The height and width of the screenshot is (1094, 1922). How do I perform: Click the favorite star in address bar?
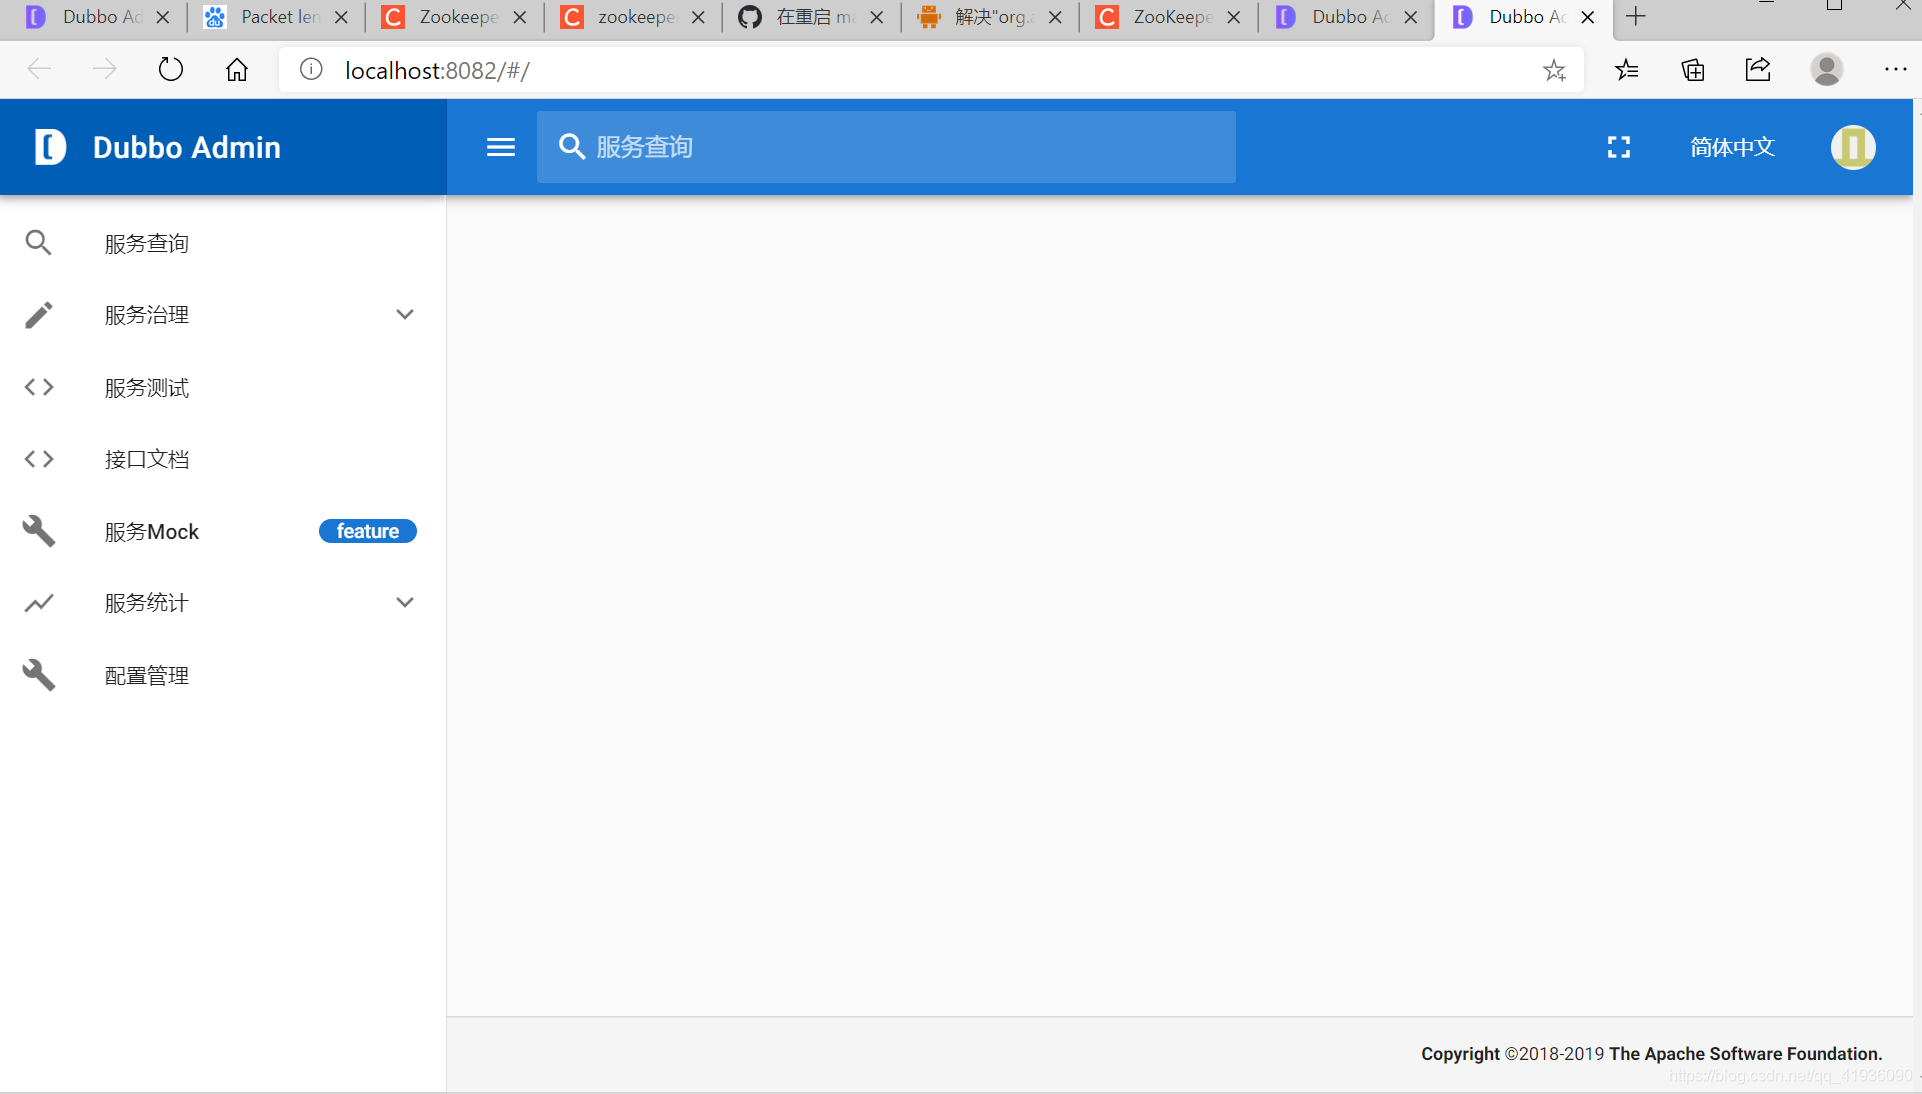tap(1553, 70)
